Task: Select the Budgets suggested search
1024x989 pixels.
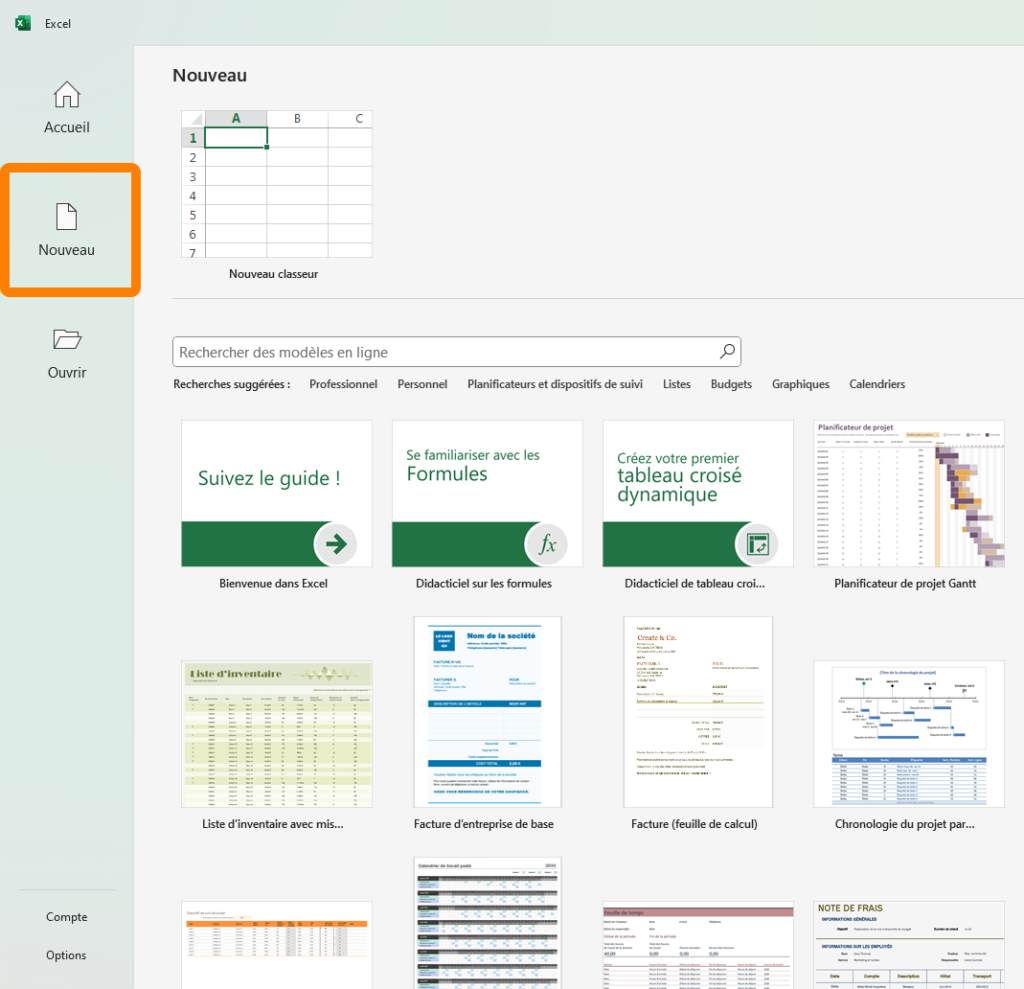Action: [731, 384]
